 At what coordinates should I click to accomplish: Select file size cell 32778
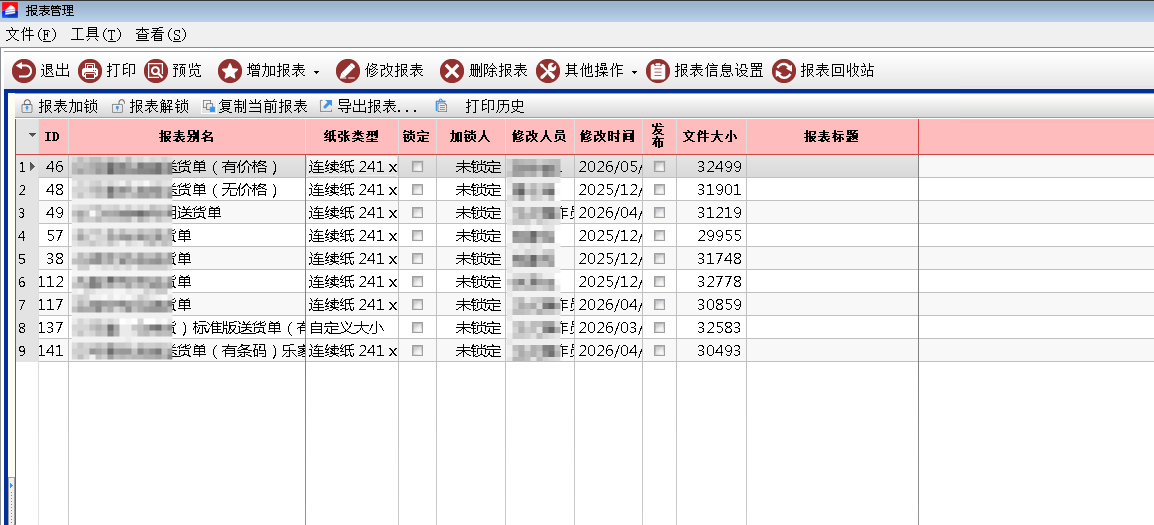tap(711, 281)
